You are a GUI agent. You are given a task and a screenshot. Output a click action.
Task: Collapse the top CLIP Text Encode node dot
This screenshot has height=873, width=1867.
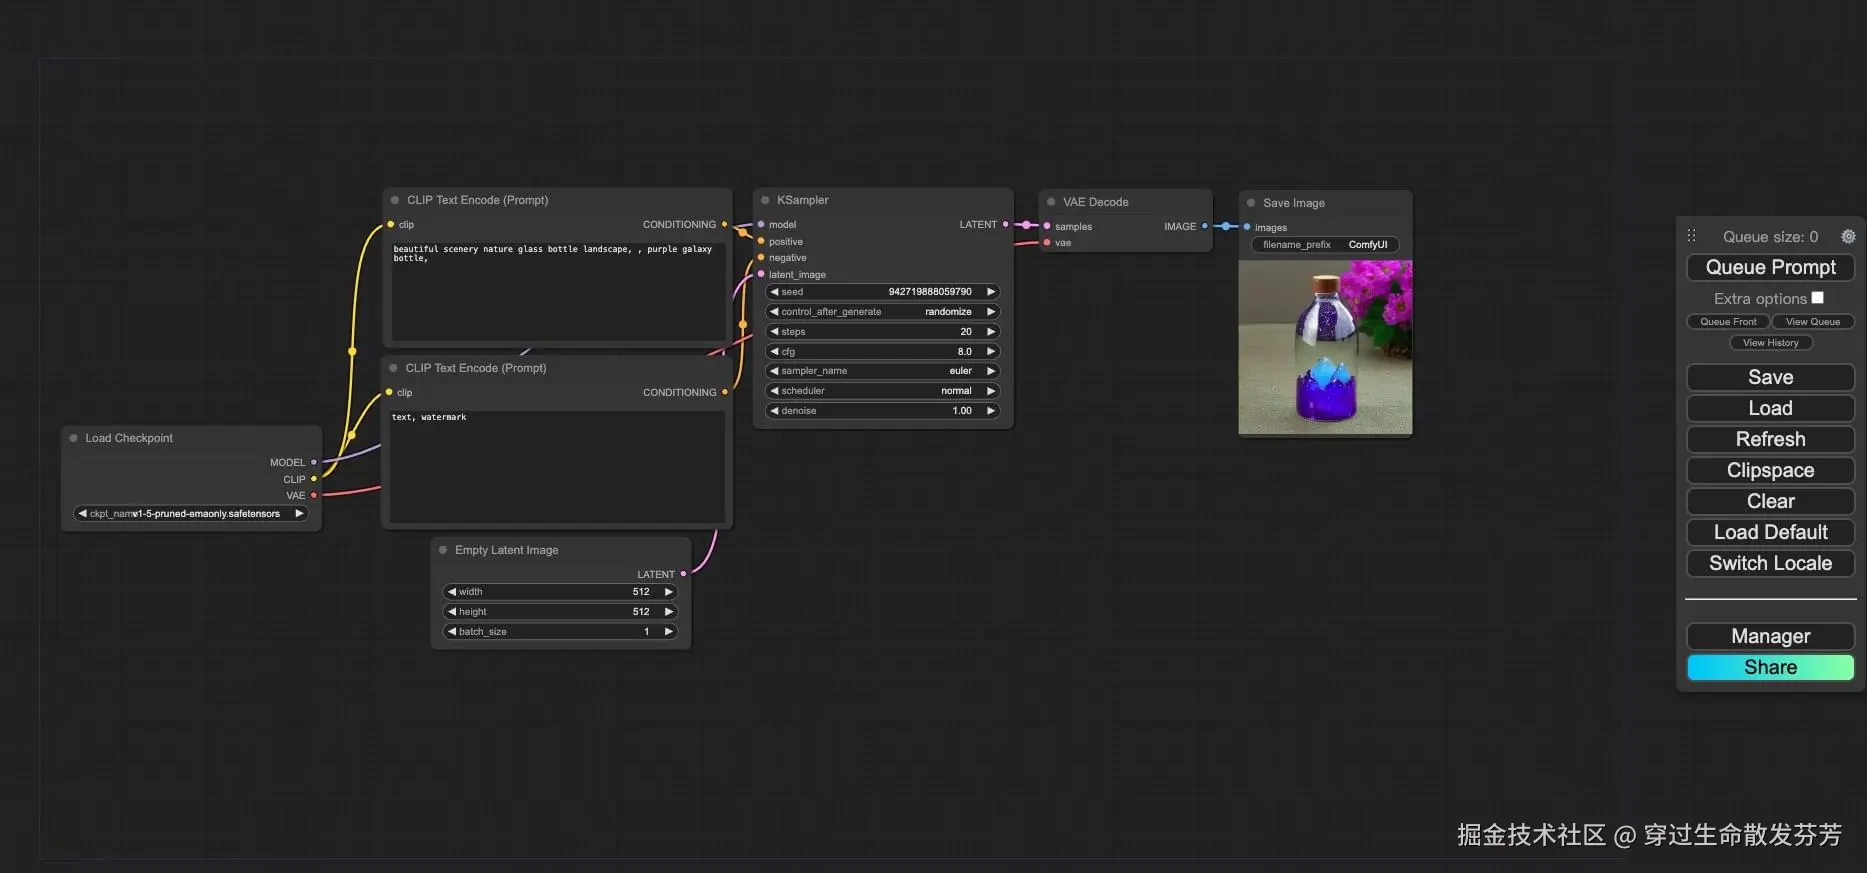coord(395,200)
